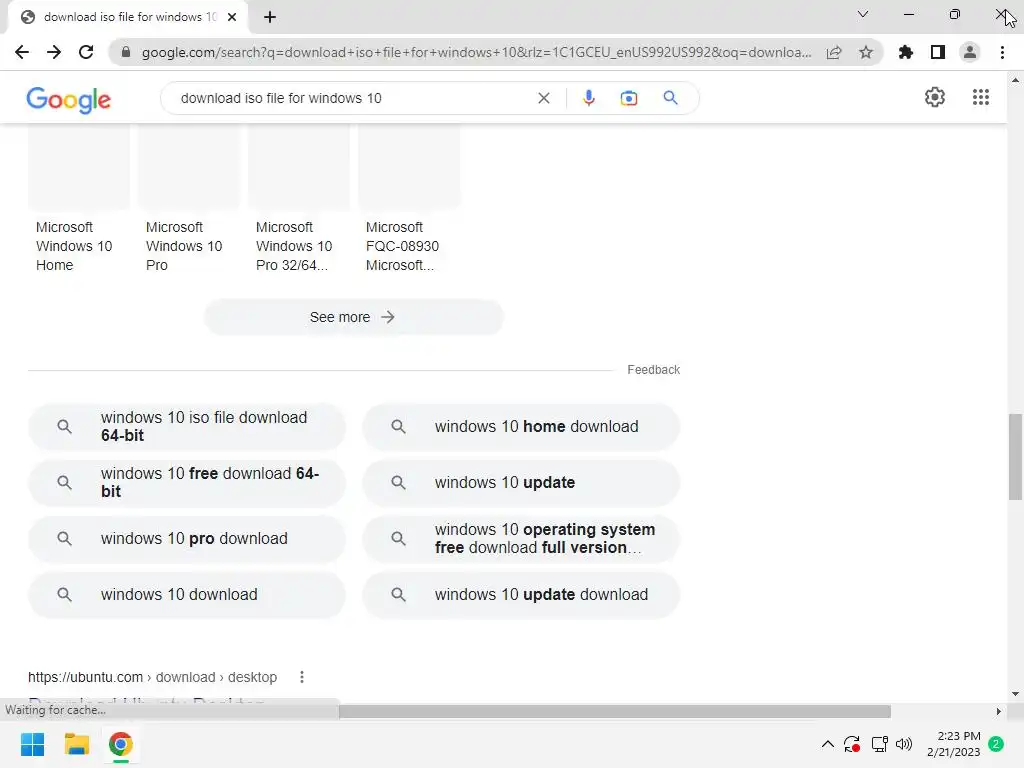Open Microsoft Windows 10 Pro 32/64 product
Image resolution: width=1024 pixels, height=768 pixels.
(x=298, y=199)
